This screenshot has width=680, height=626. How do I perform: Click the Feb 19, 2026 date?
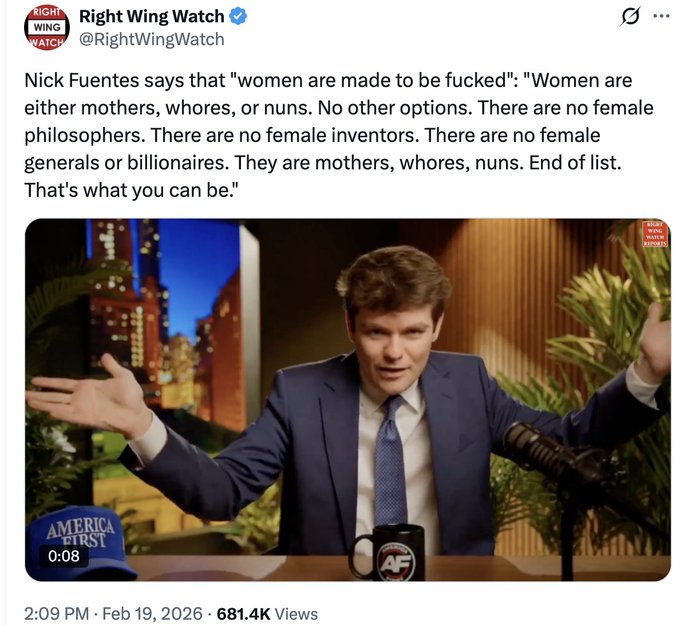click(152, 614)
